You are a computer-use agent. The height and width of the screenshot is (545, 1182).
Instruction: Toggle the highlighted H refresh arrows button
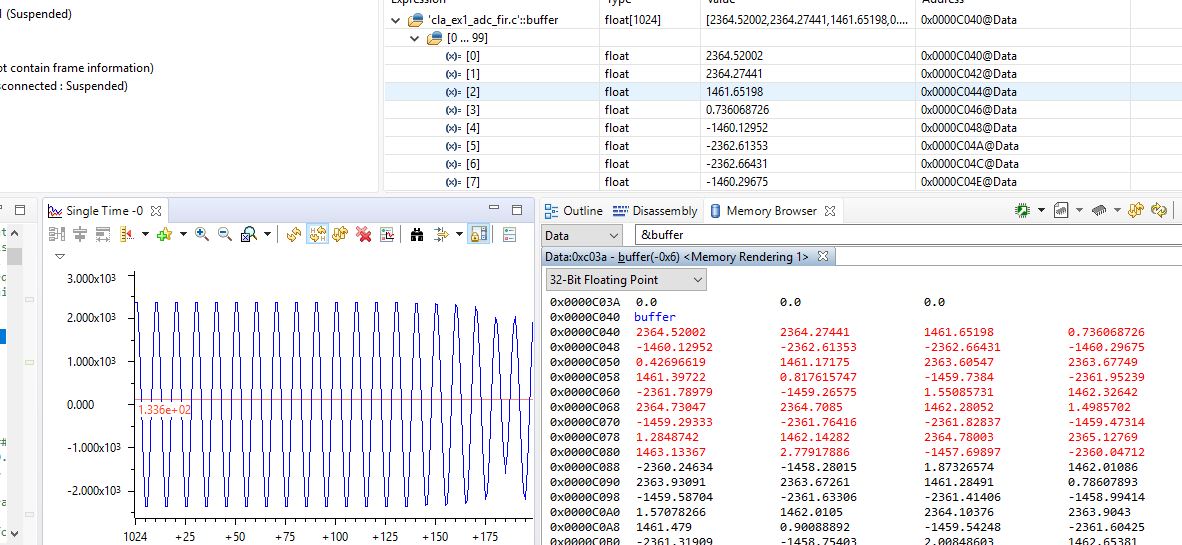coord(317,234)
